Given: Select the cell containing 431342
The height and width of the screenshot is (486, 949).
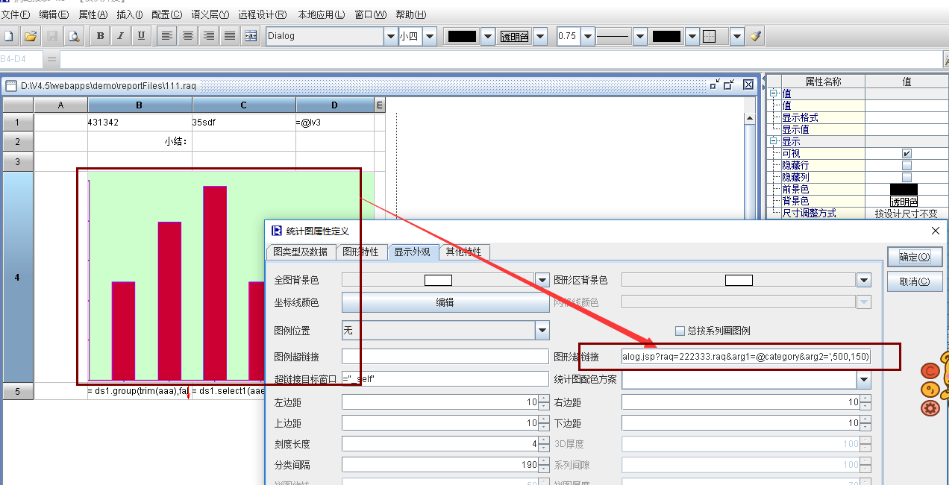Looking at the screenshot, I should (140, 122).
